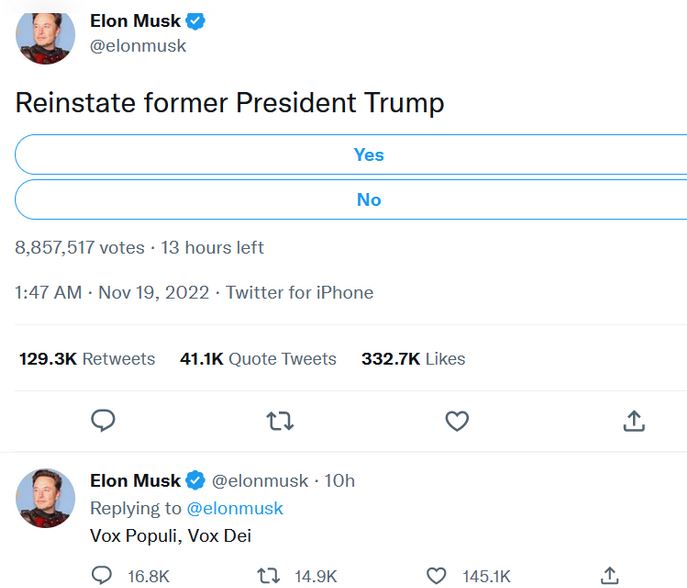View the 41.1K Quote Tweets
The height and width of the screenshot is (588, 687).
[x=258, y=359]
